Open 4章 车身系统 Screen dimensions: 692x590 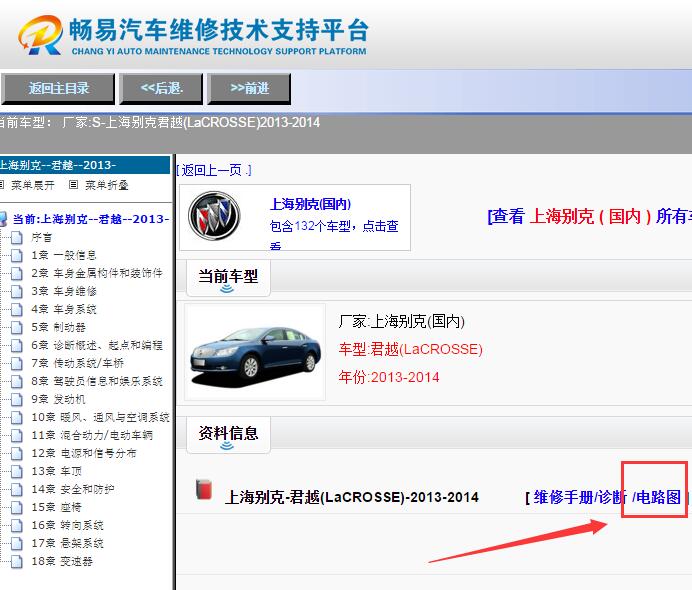64,309
